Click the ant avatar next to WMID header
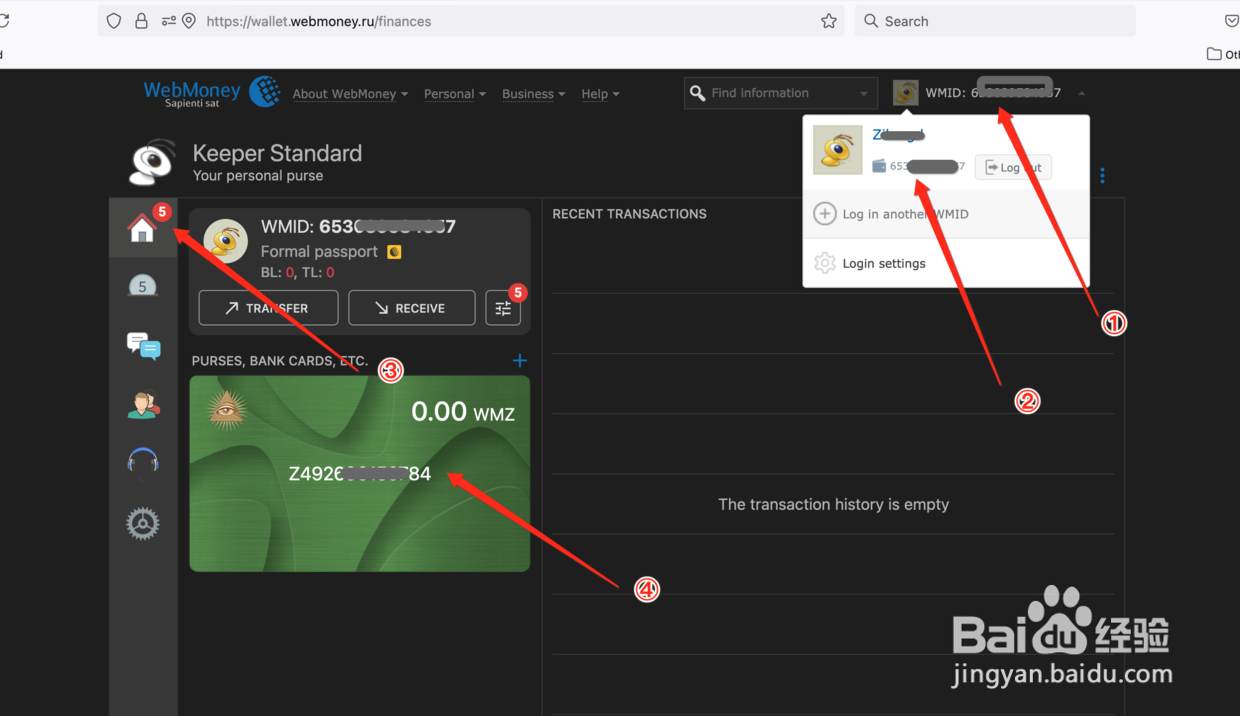This screenshot has width=1240, height=716. click(905, 93)
